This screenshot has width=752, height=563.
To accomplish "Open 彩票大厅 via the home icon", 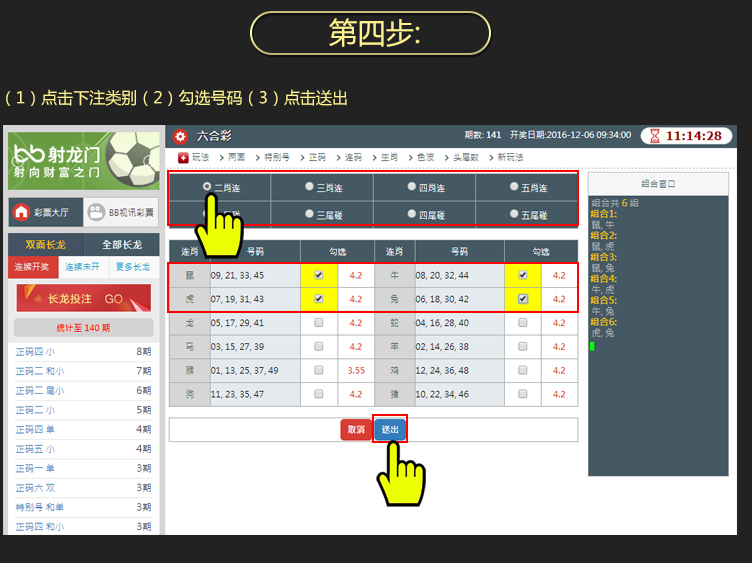I will (x=21, y=212).
